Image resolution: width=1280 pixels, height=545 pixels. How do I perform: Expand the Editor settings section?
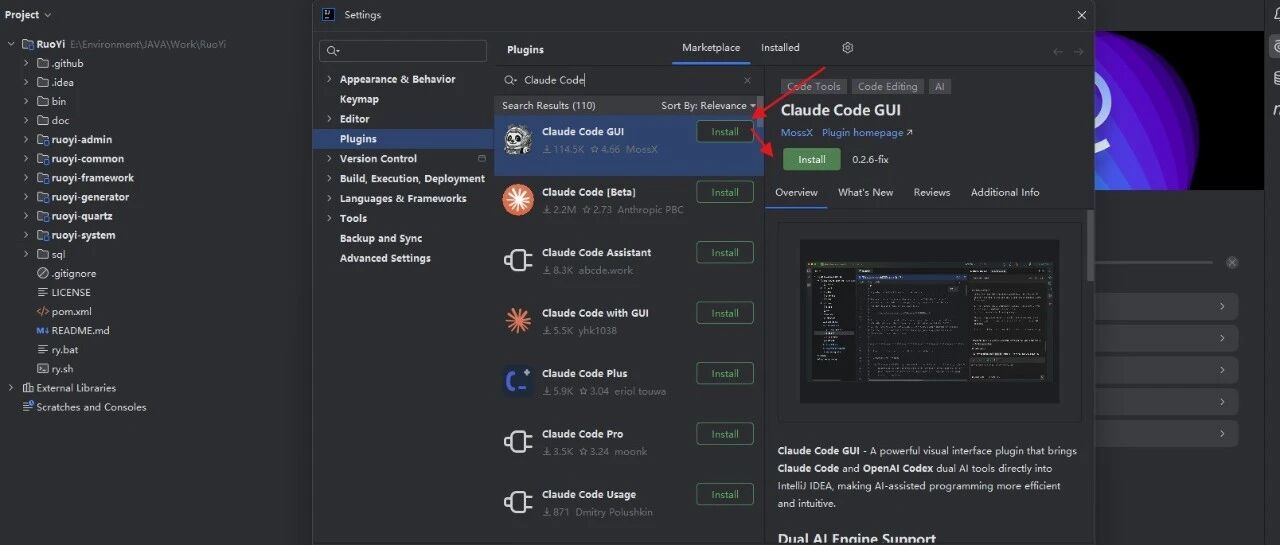330,119
